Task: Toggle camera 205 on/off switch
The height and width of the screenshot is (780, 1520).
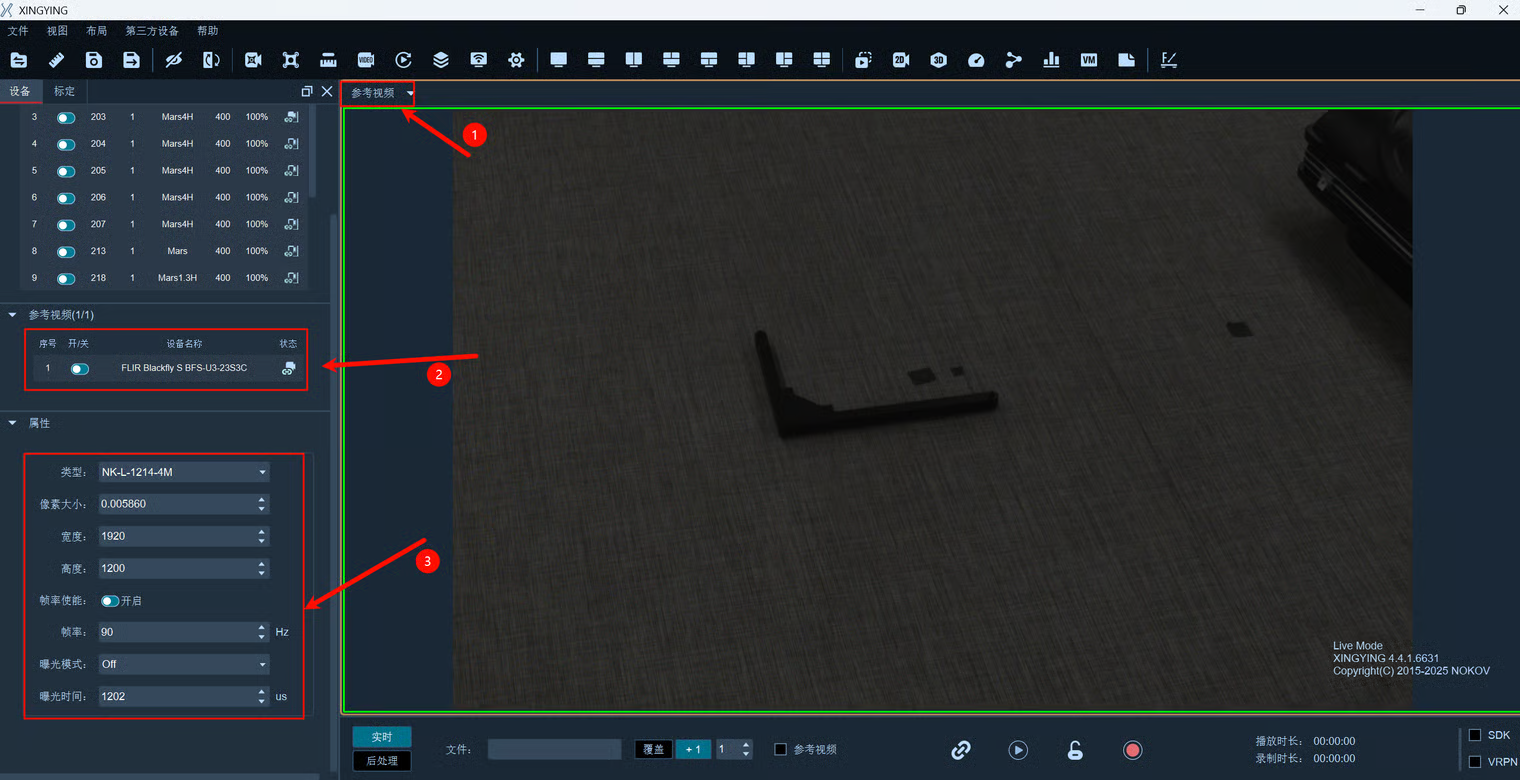Action: pyautogui.click(x=66, y=172)
